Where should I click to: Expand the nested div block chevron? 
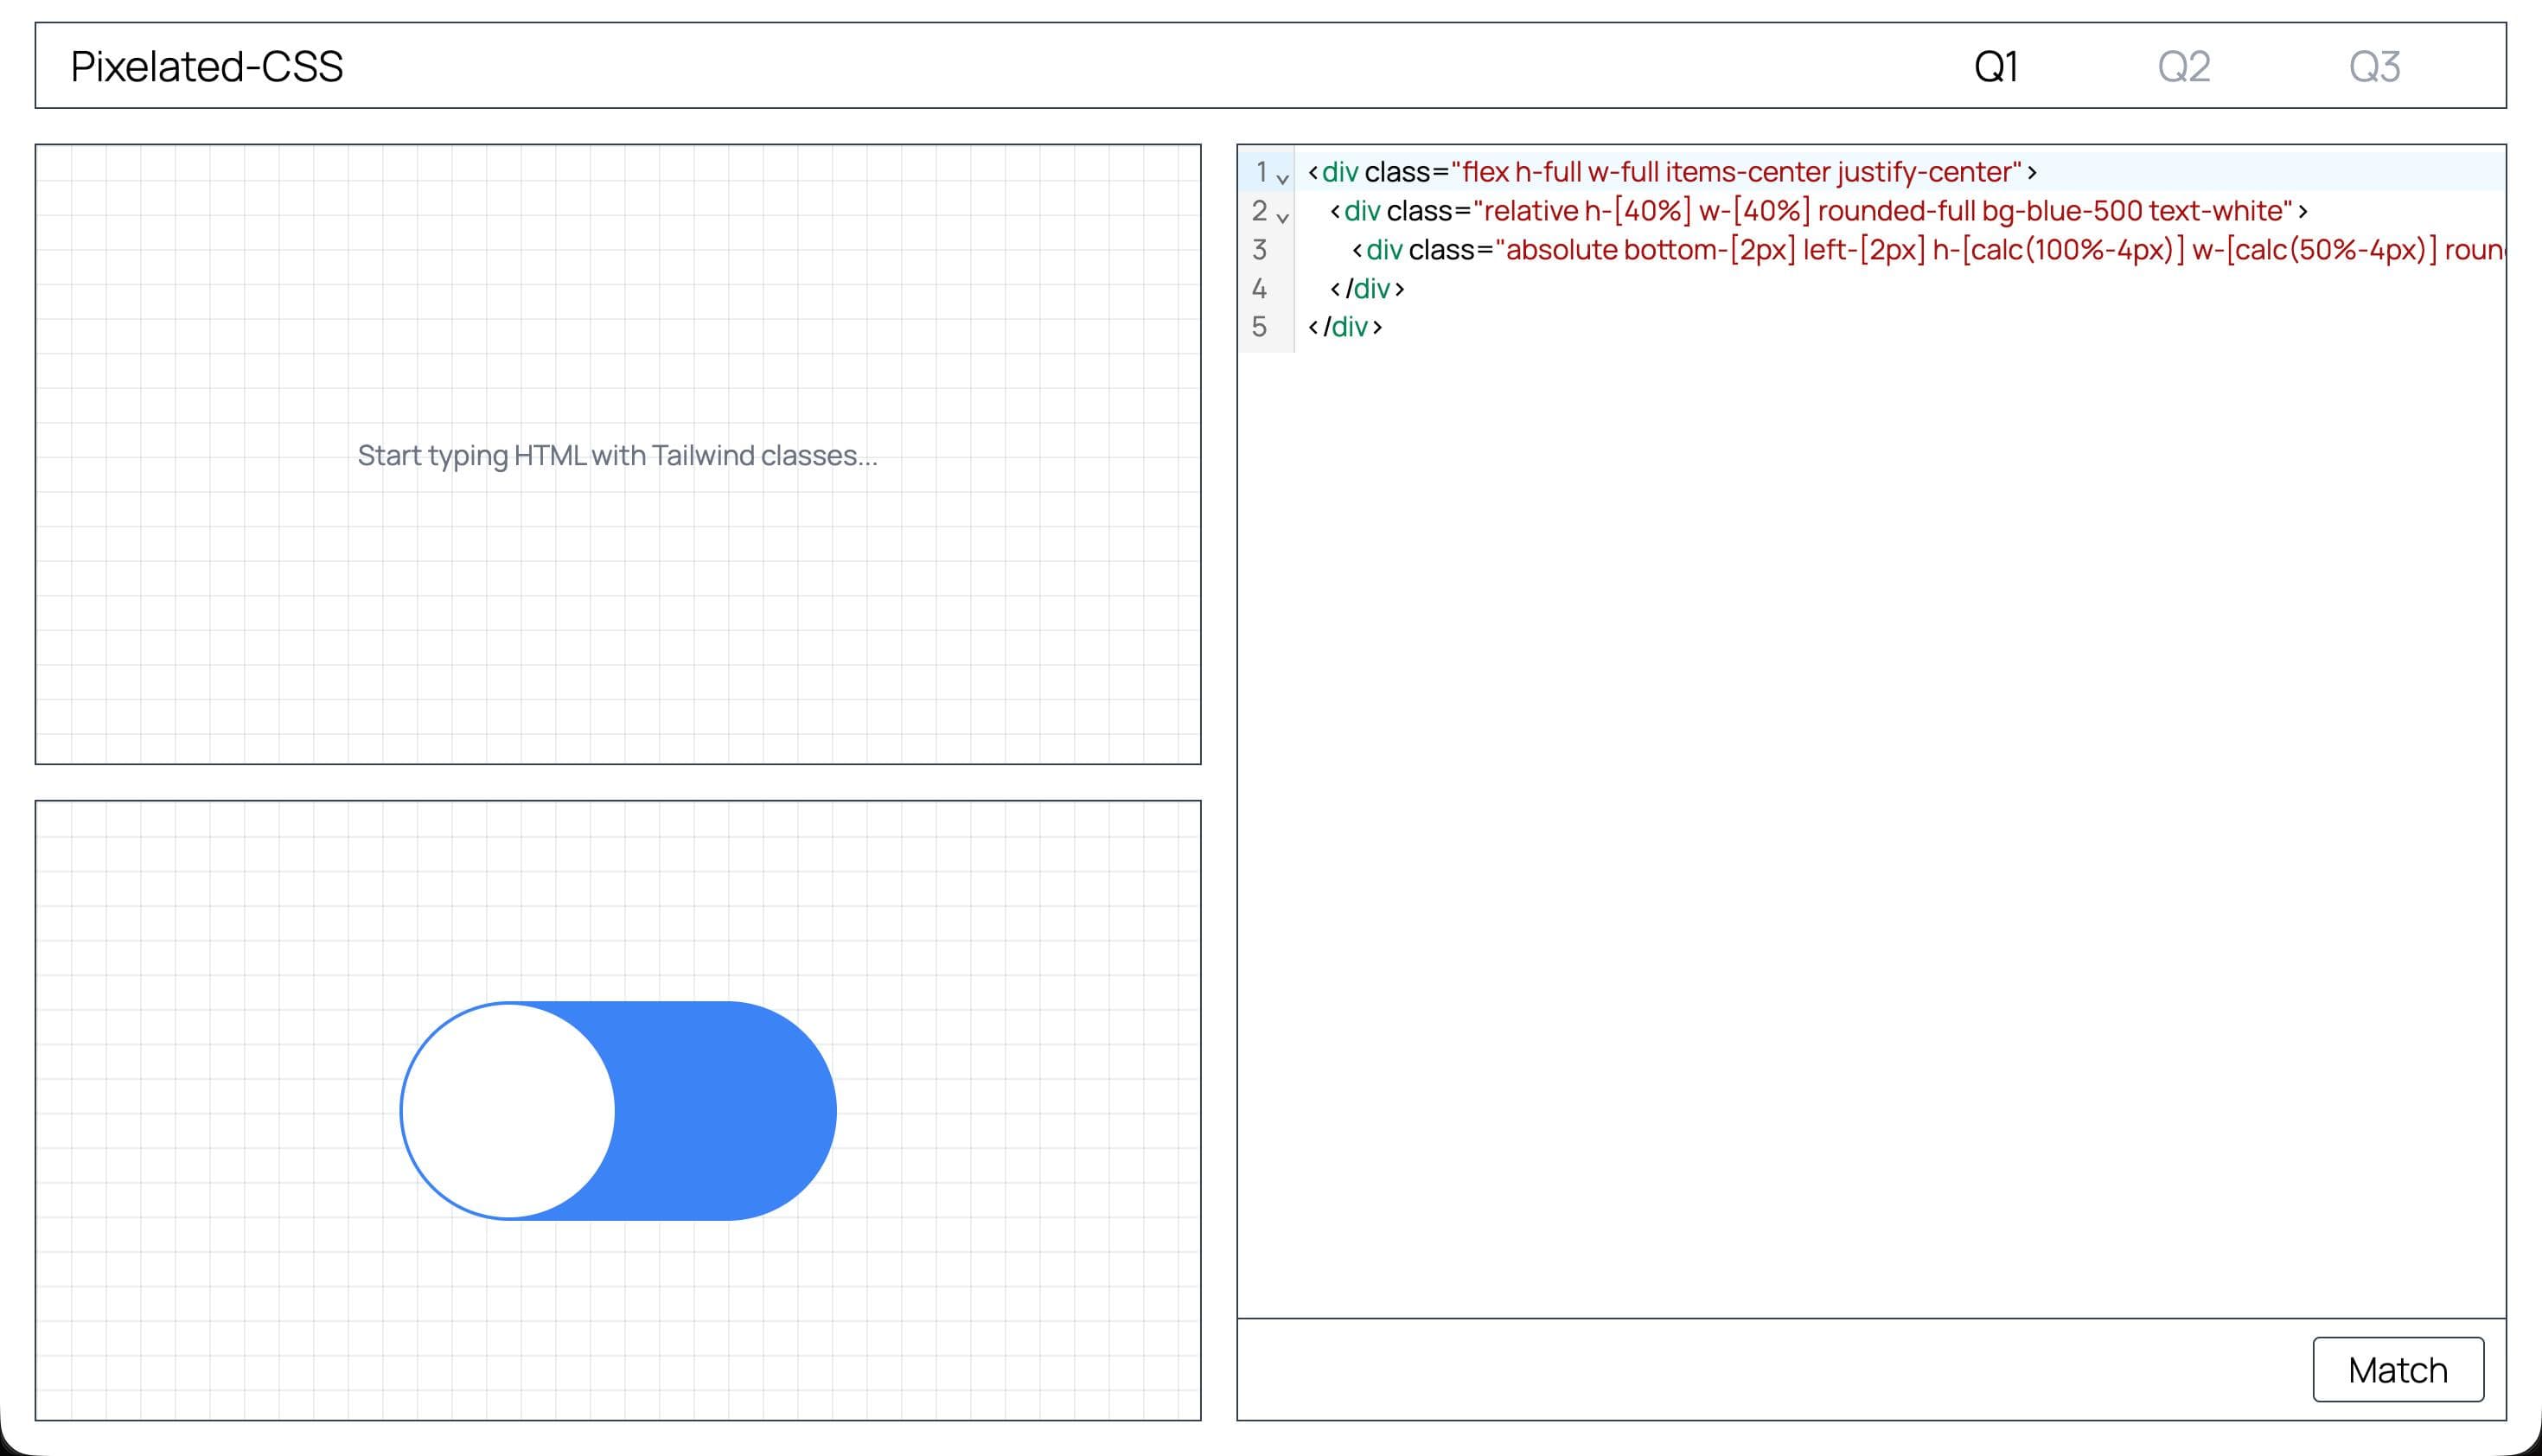1283,217
